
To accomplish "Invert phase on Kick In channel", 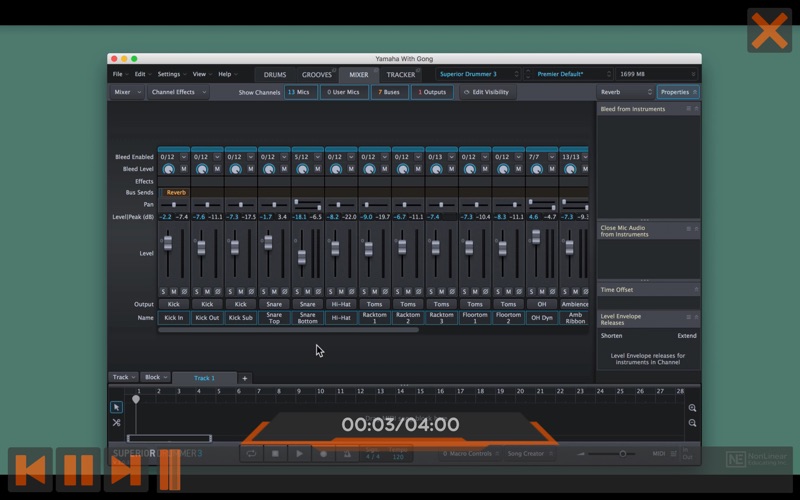I will coord(184,292).
